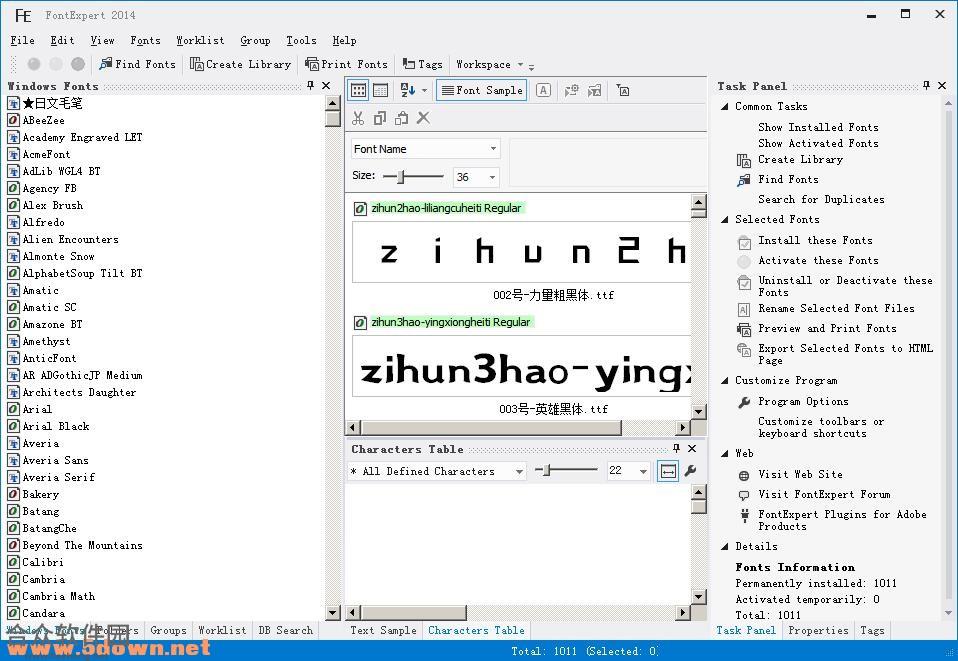Click the Delete X icon
This screenshot has width=958, height=661.
pyautogui.click(x=423, y=118)
